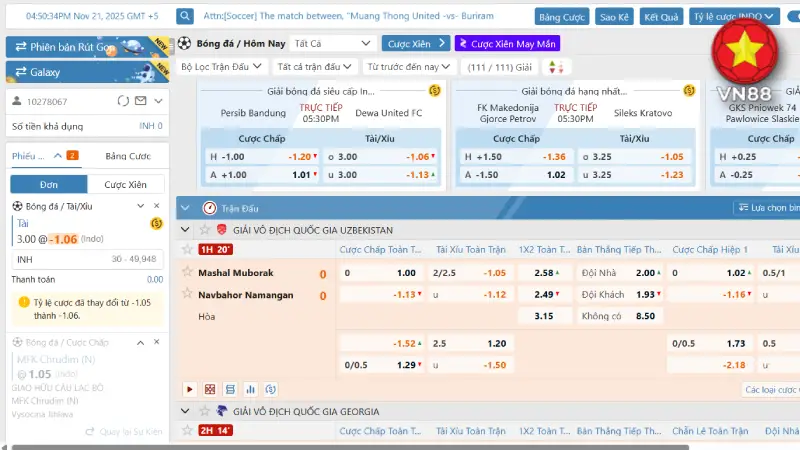This screenshot has width=800, height=450.
Task: Star the Giải Vô Địch Quốc Gia Georgia league
Action: (x=203, y=411)
